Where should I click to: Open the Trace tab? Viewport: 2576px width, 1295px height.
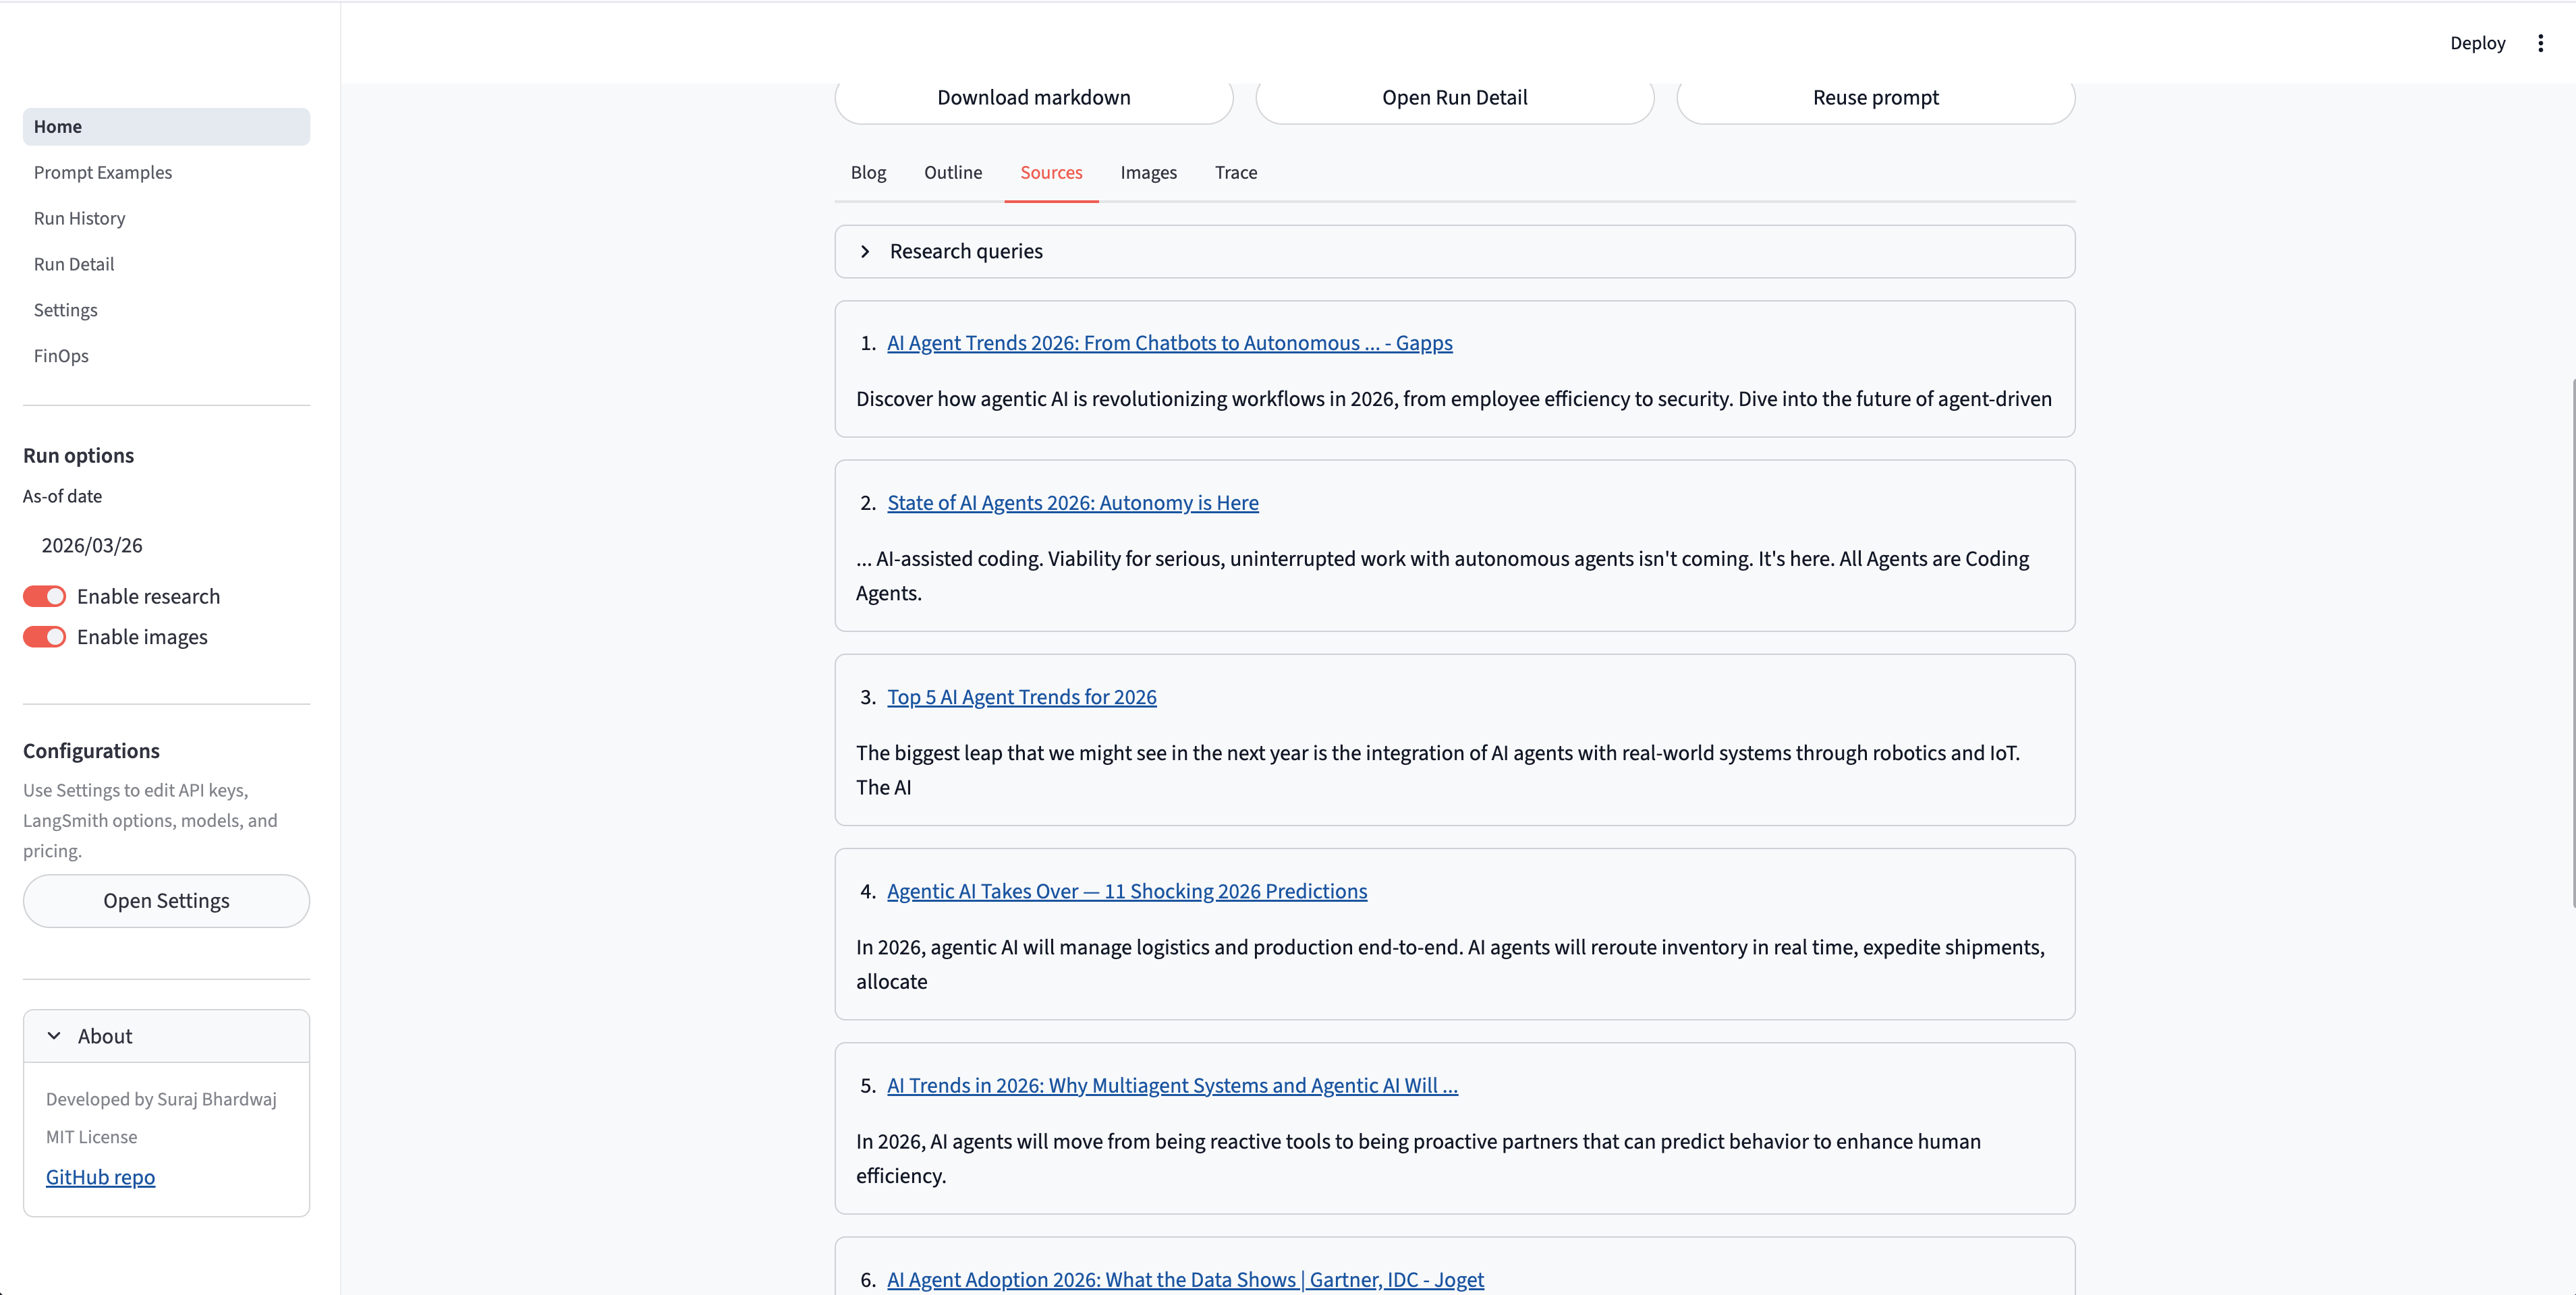coord(1235,173)
